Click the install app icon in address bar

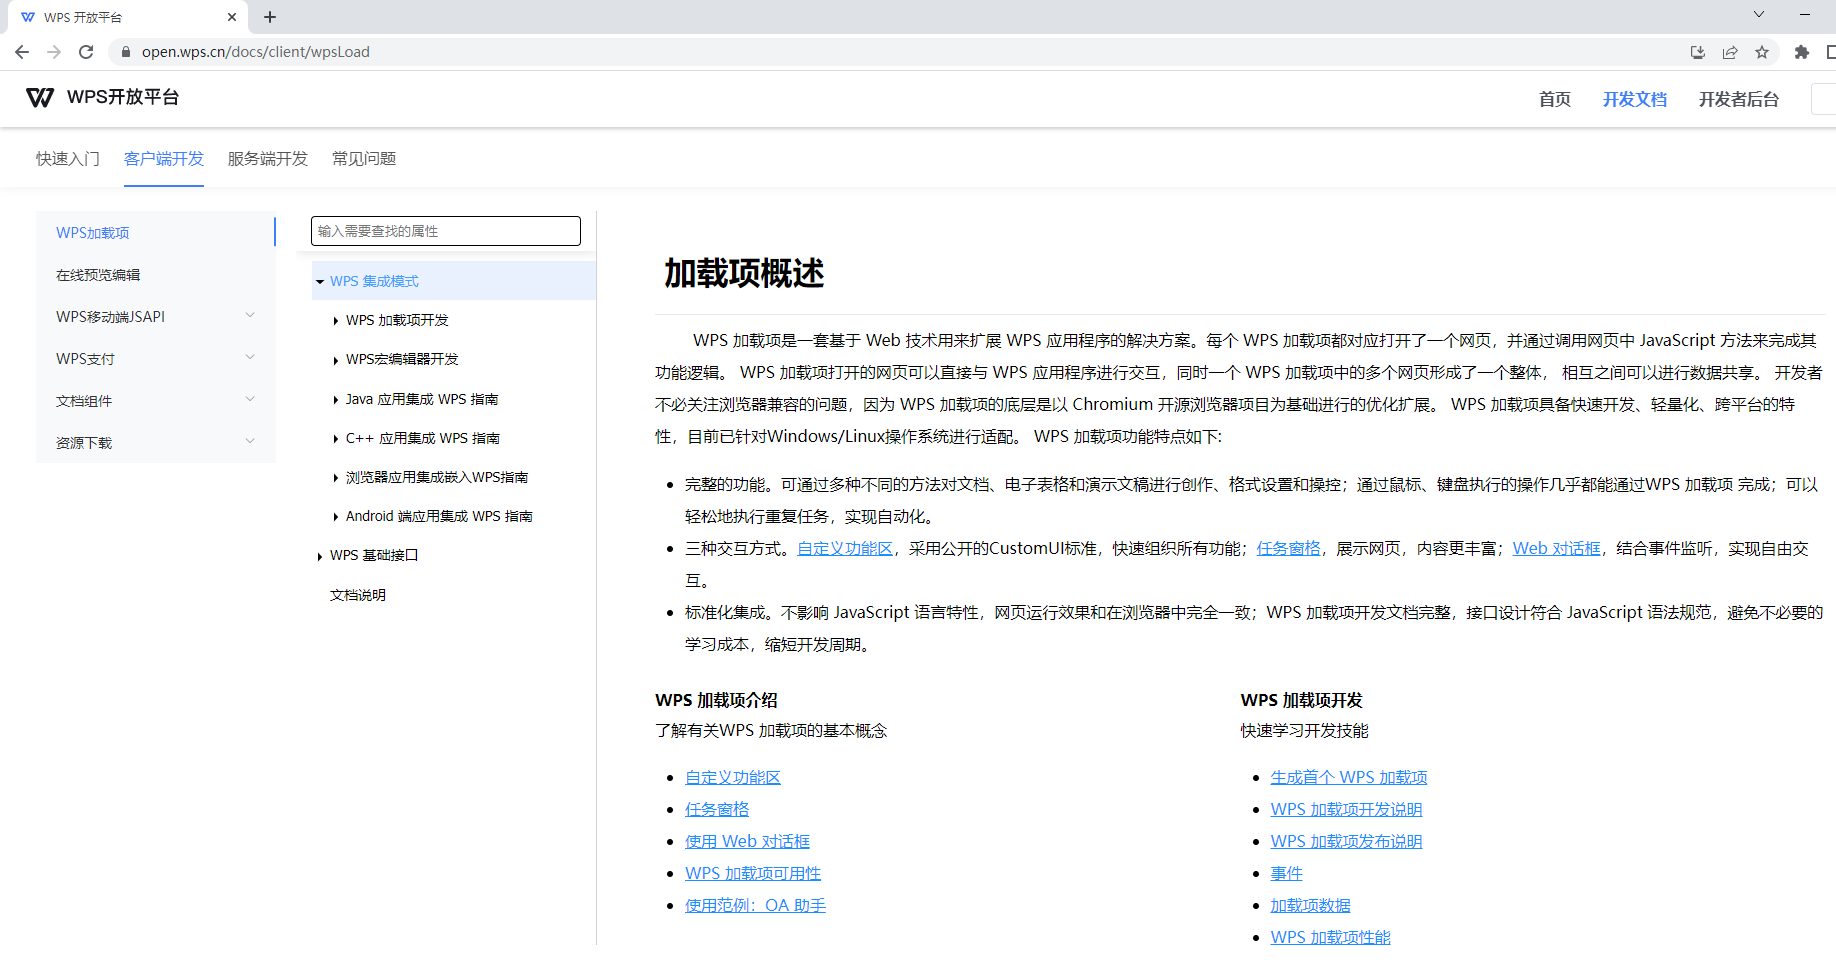[1698, 52]
